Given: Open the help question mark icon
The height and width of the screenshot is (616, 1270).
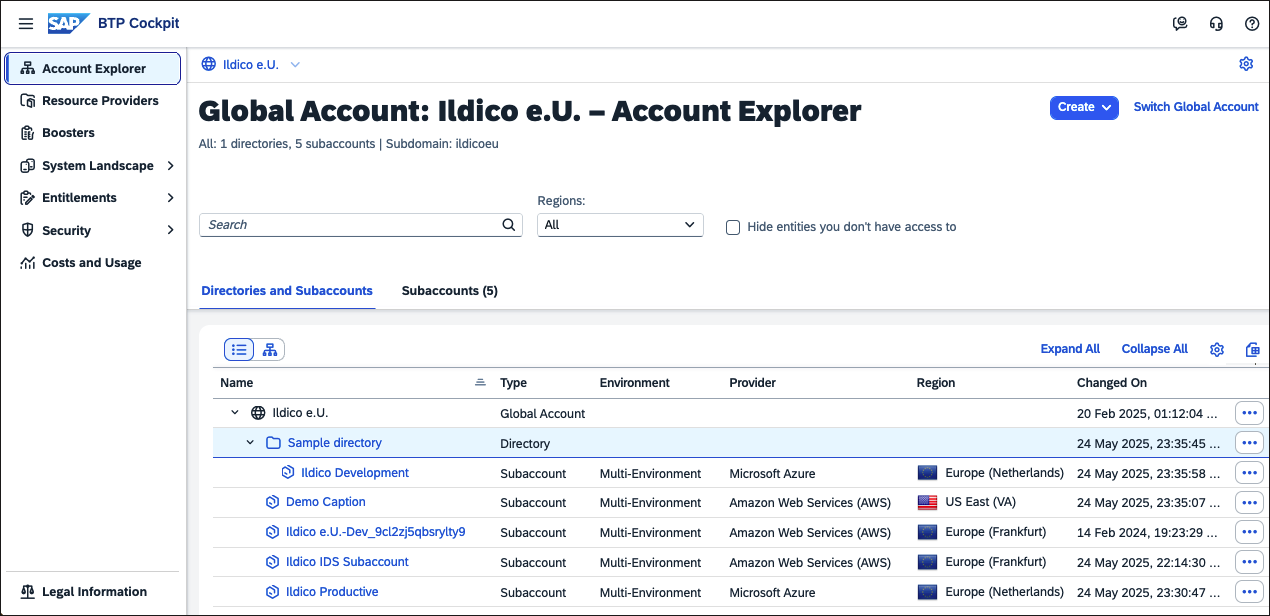Looking at the screenshot, I should pyautogui.click(x=1252, y=24).
